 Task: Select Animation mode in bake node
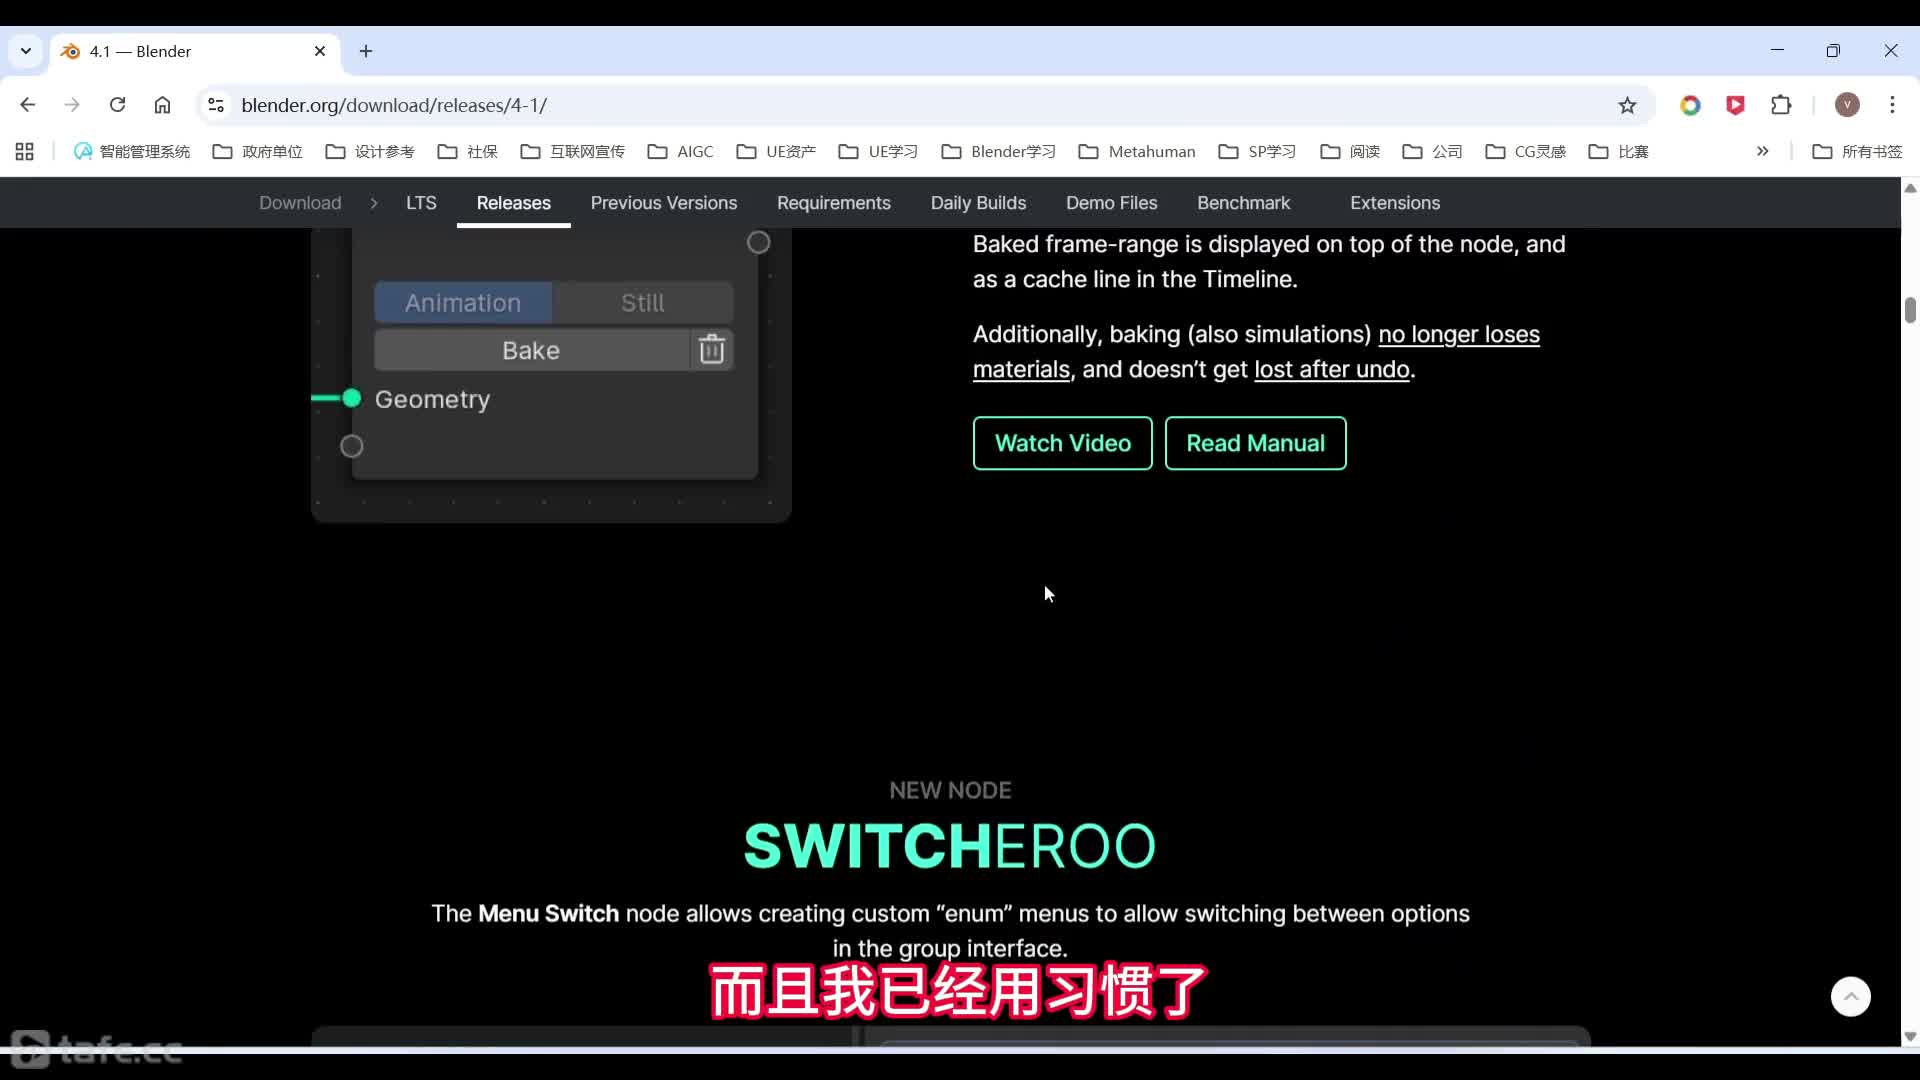(463, 303)
